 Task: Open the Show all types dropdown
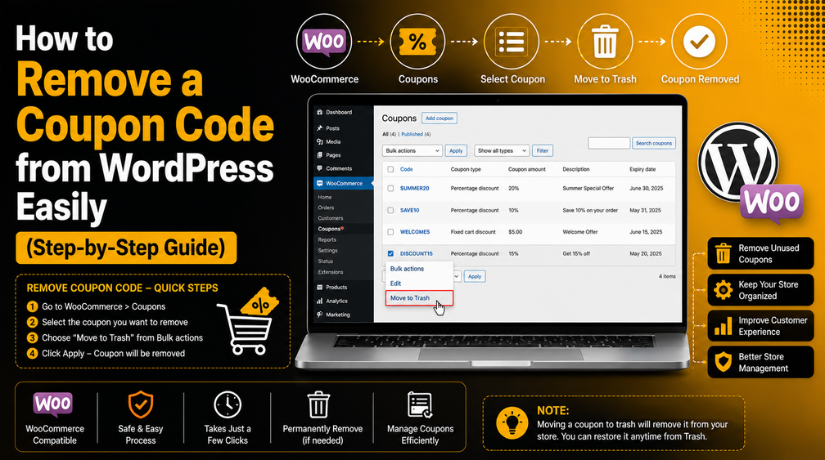point(501,151)
